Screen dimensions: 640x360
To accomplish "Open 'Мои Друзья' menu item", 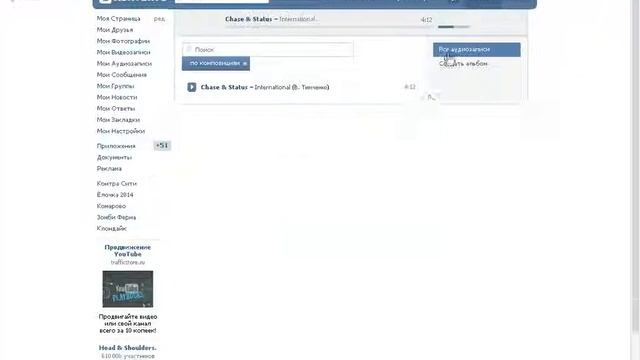I will [x=115, y=30].
